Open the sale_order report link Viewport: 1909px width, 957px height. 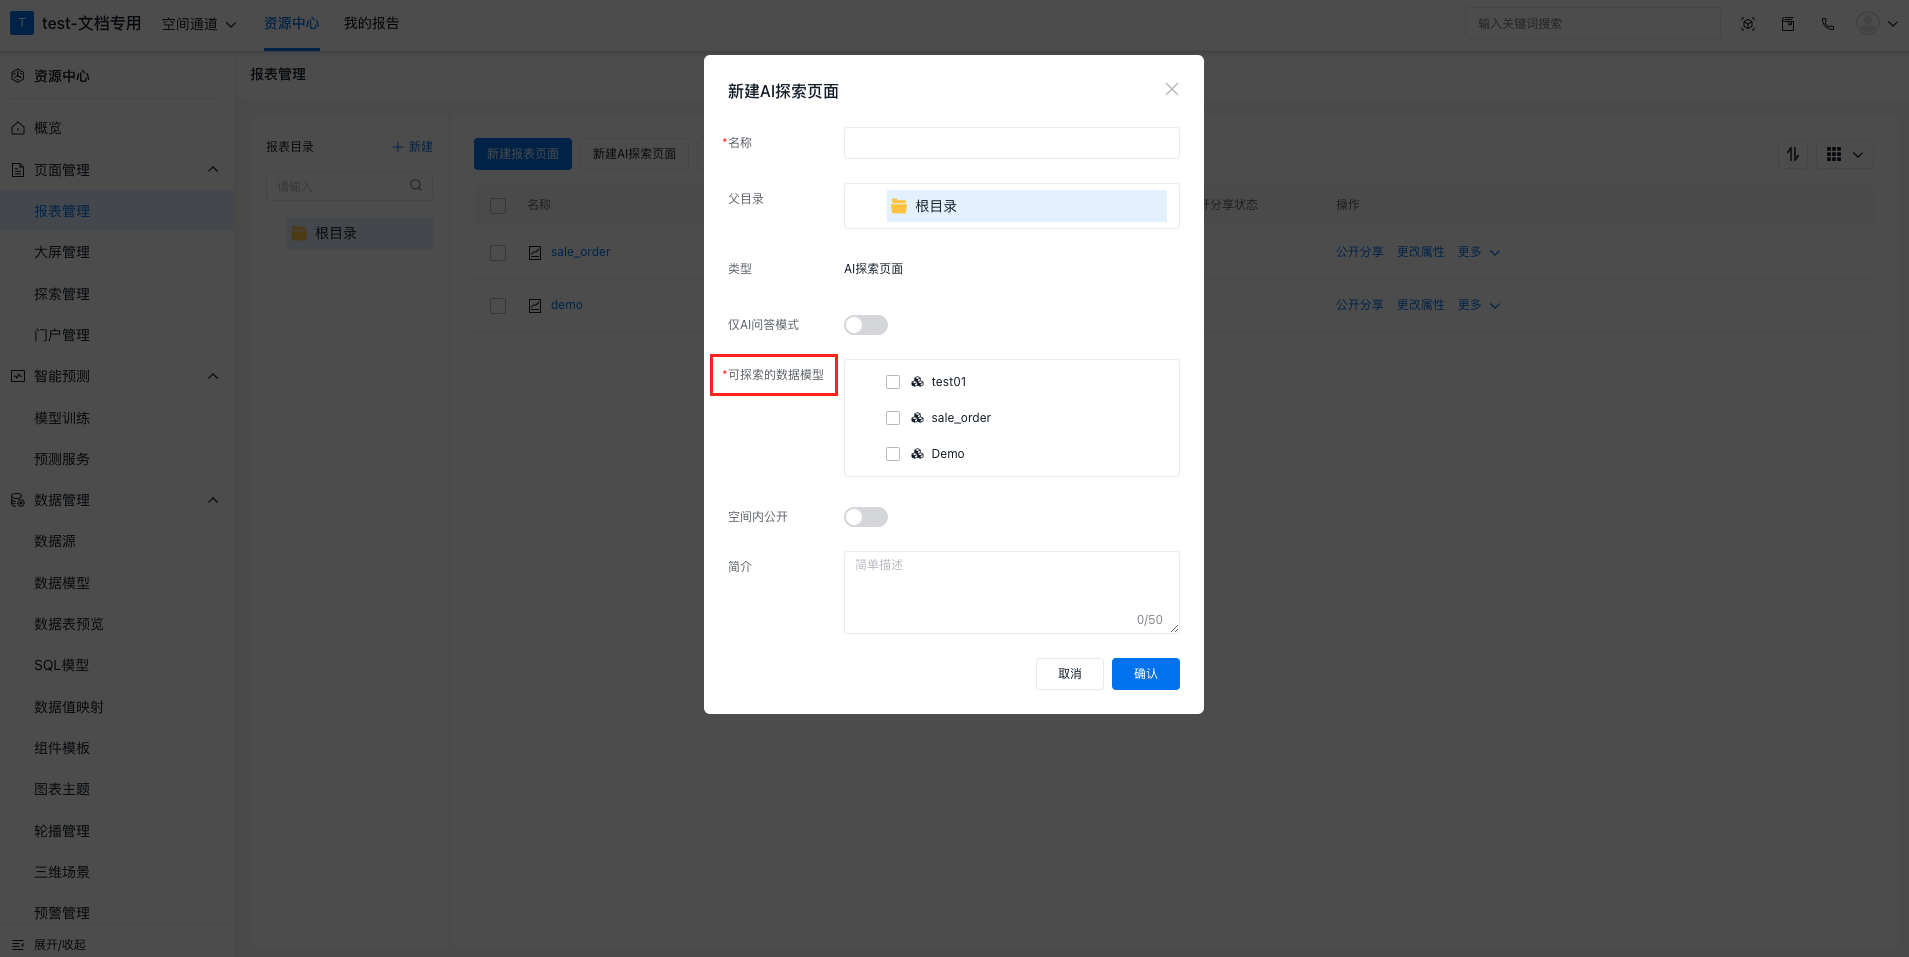click(x=580, y=252)
